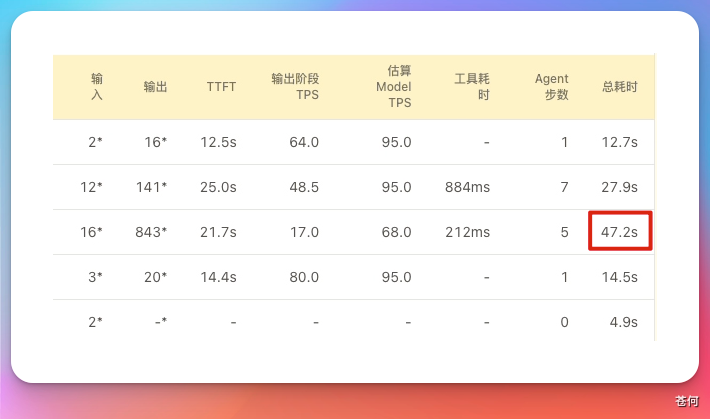
Task: Select the TPS cell 64.0
Action: click(x=304, y=142)
